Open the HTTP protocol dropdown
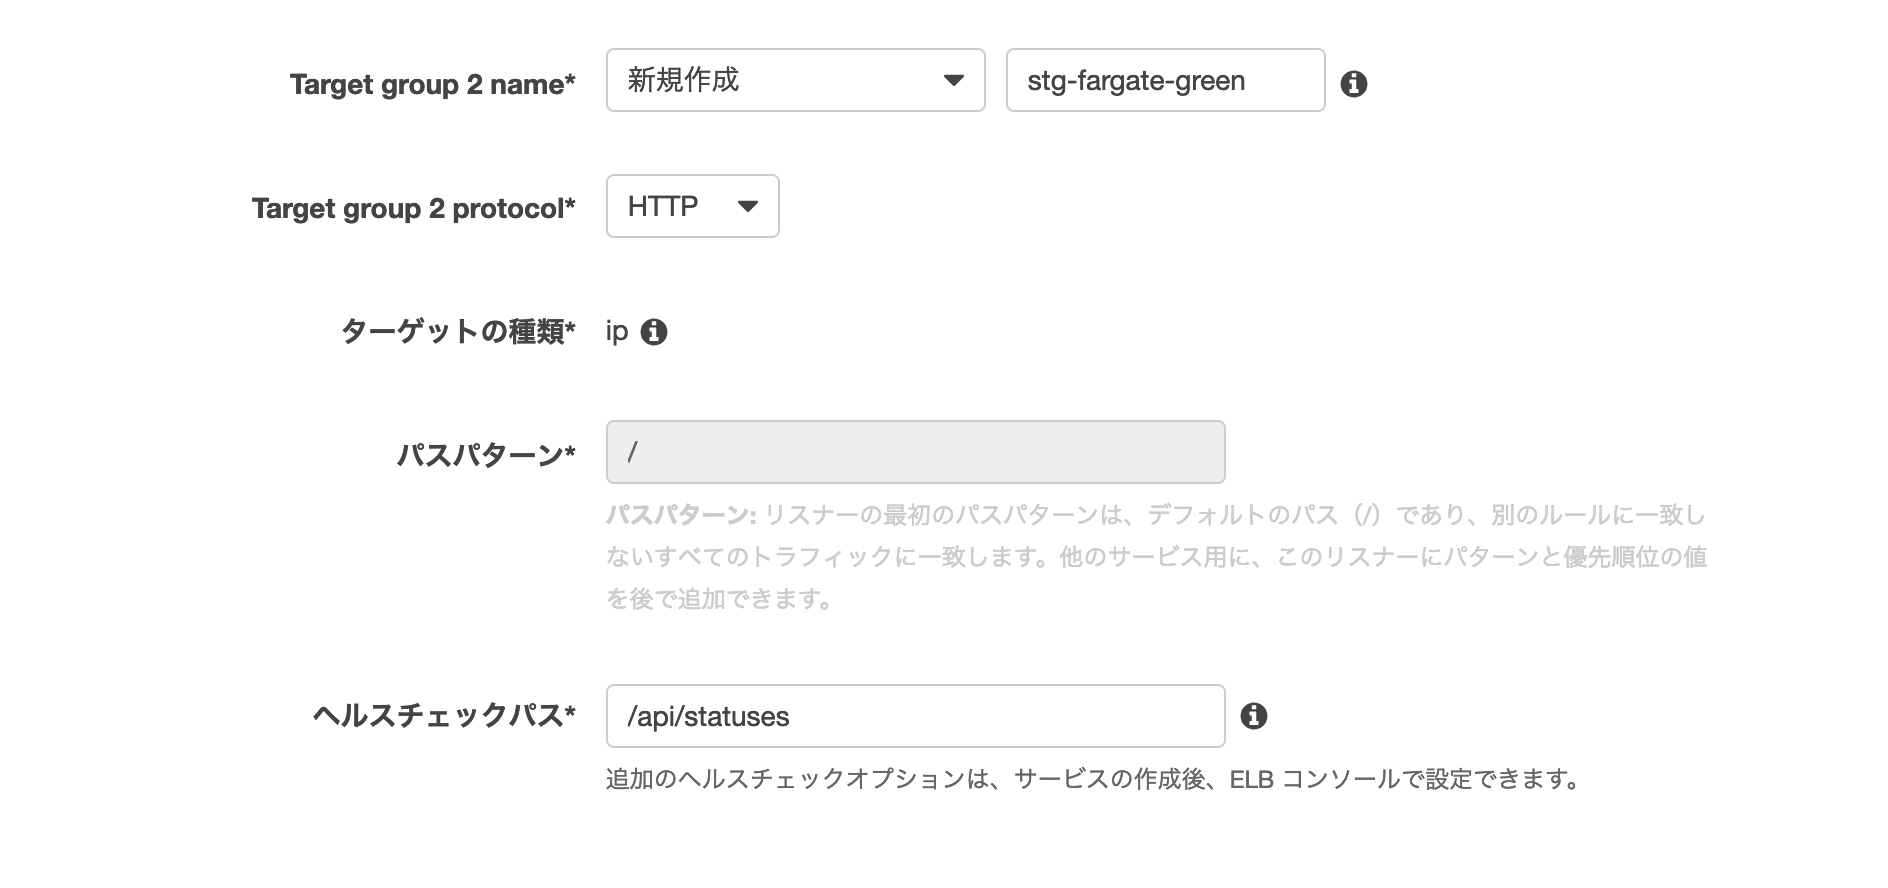The width and height of the screenshot is (1888, 888). 692,206
